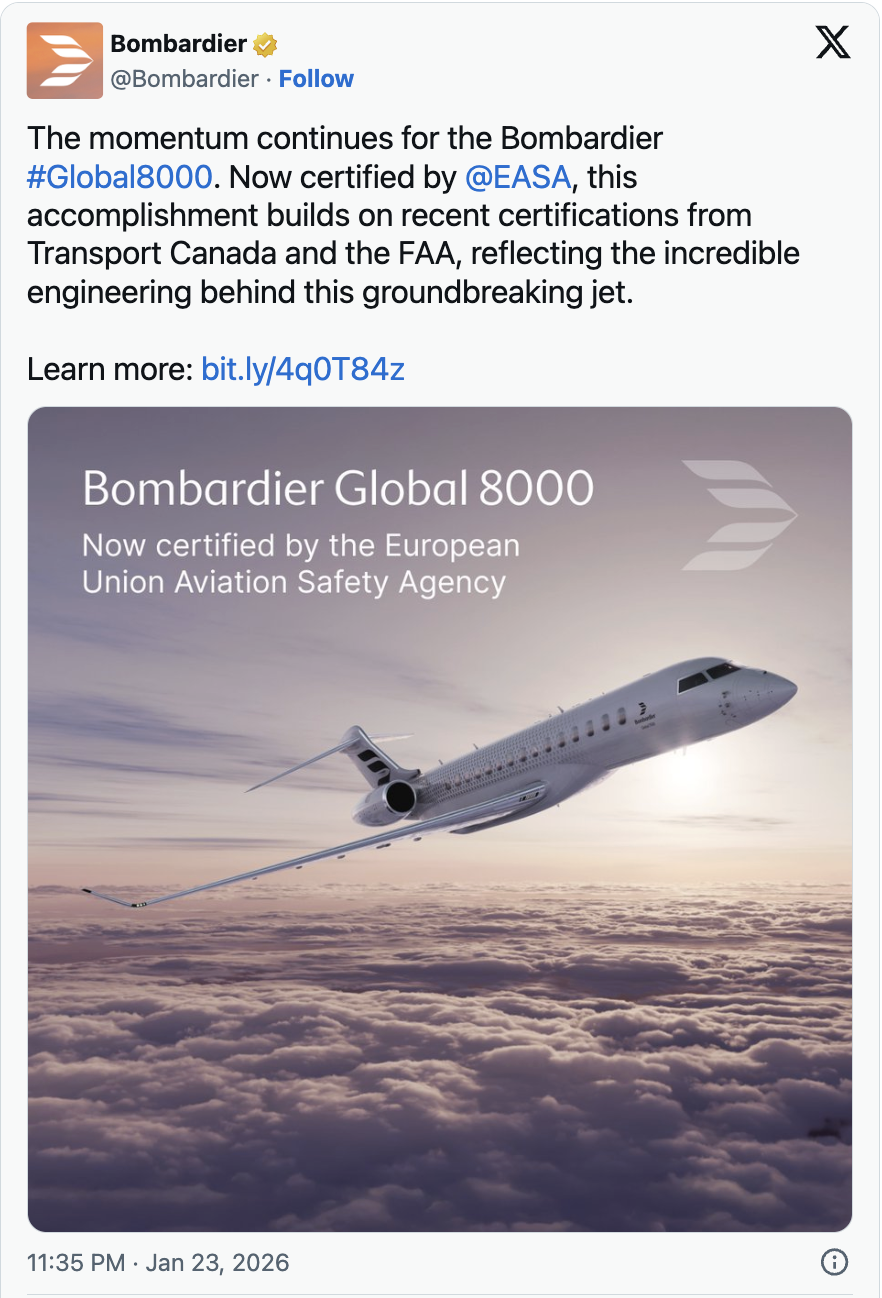Image resolution: width=882 pixels, height=1298 pixels.
Task: Open the tweet info icon
Action: pos(833,1262)
